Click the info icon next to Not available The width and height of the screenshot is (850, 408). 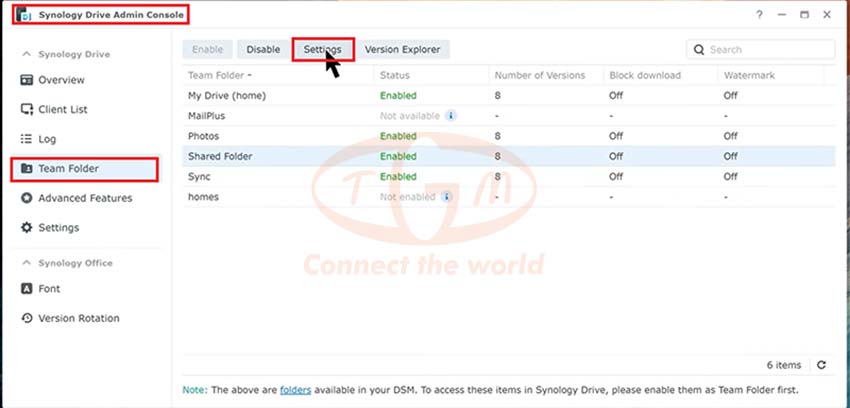pyautogui.click(x=451, y=115)
